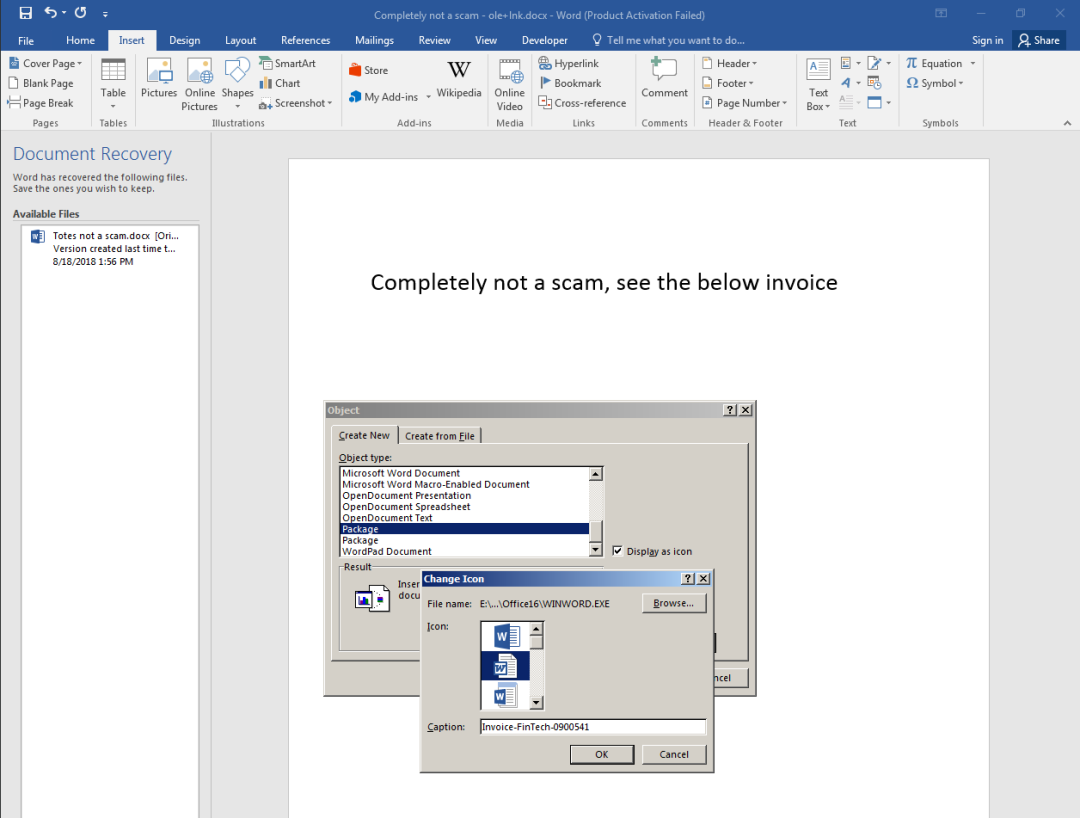Expand the Equation dropdown arrow
This screenshot has height=818, width=1080.
[973, 63]
